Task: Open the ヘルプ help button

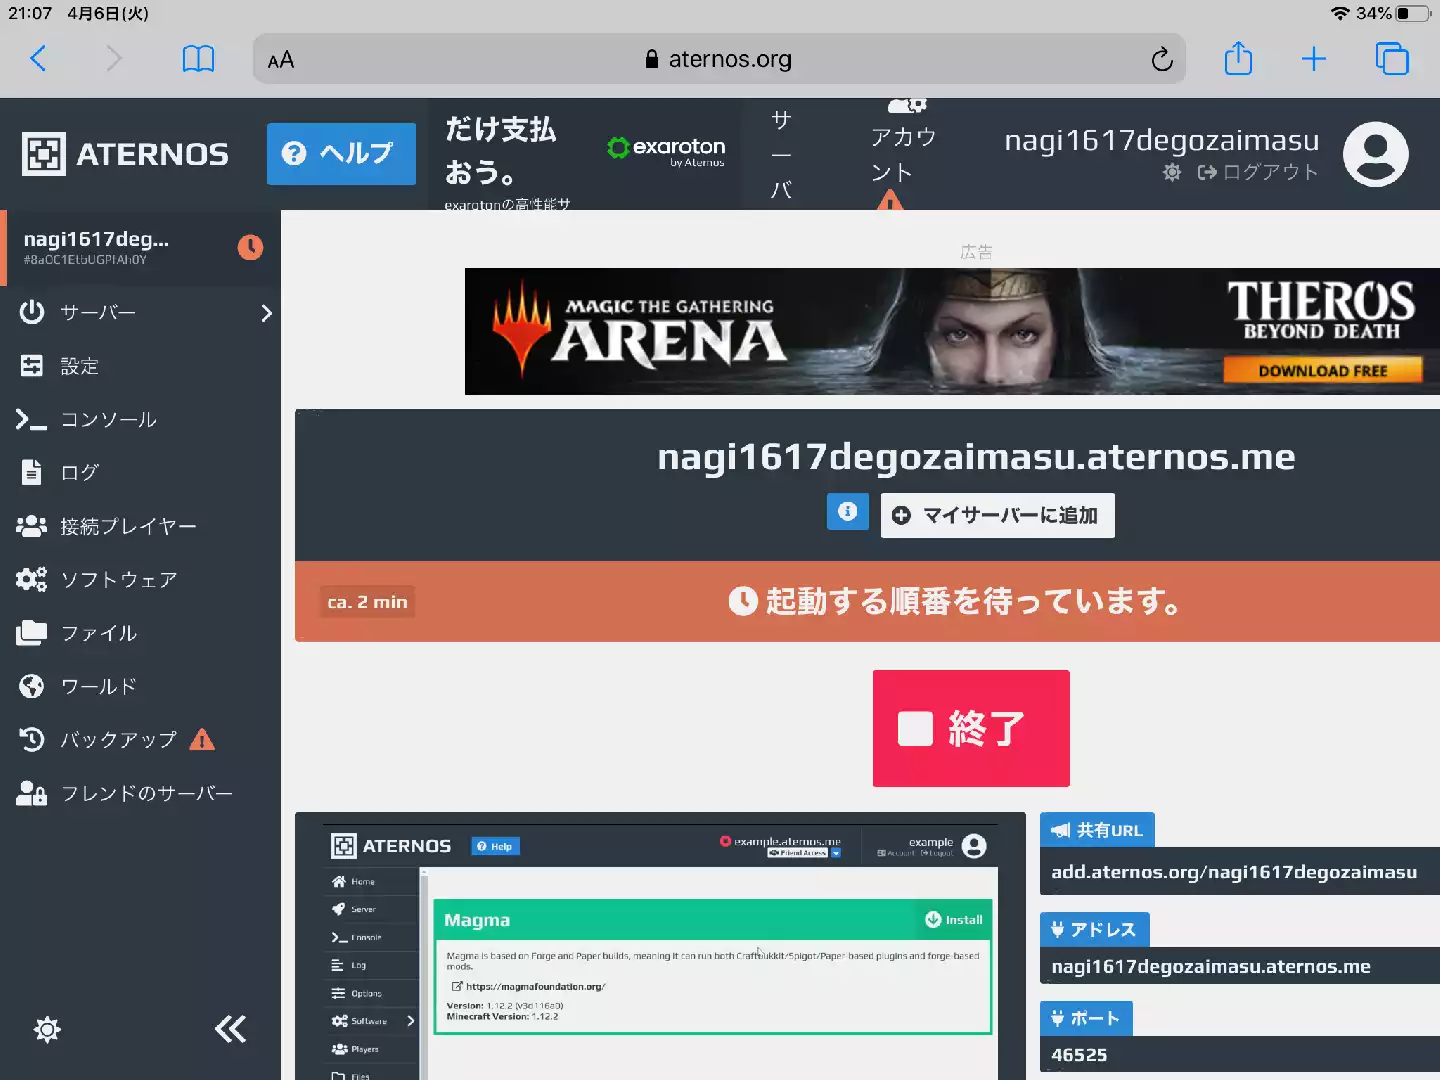Action: click(x=341, y=154)
